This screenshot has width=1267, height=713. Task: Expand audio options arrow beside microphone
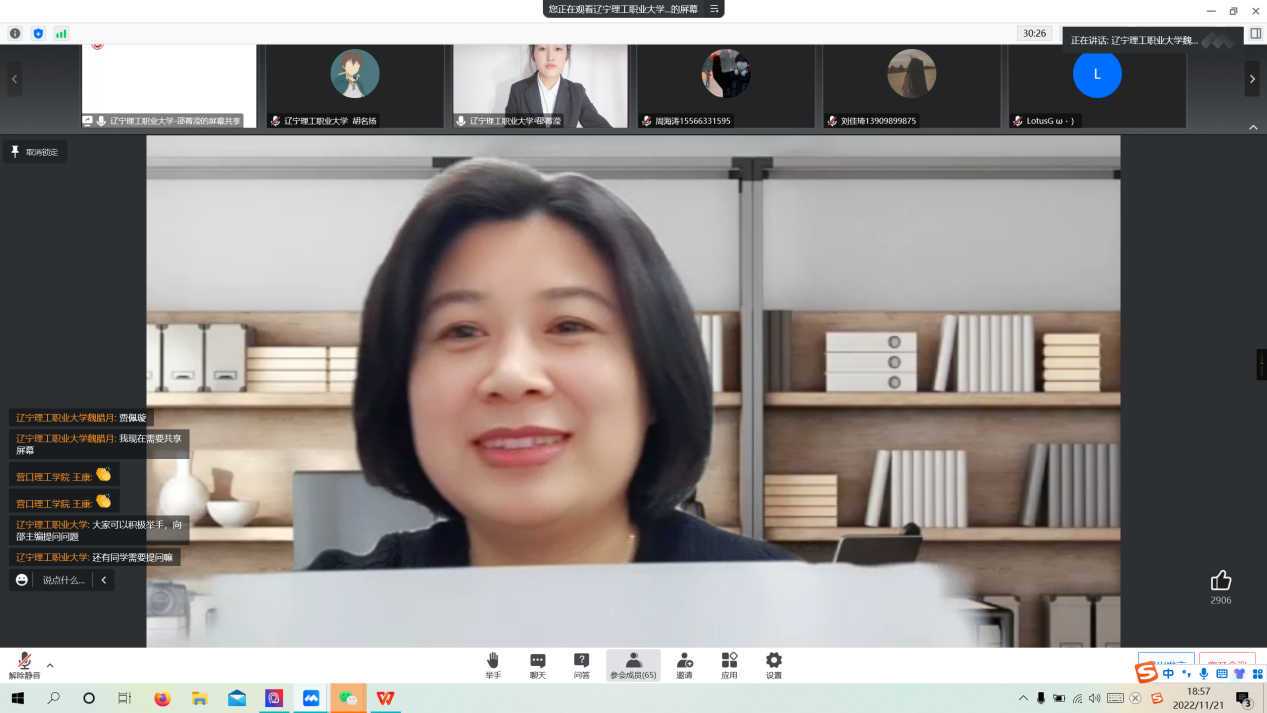[50, 665]
